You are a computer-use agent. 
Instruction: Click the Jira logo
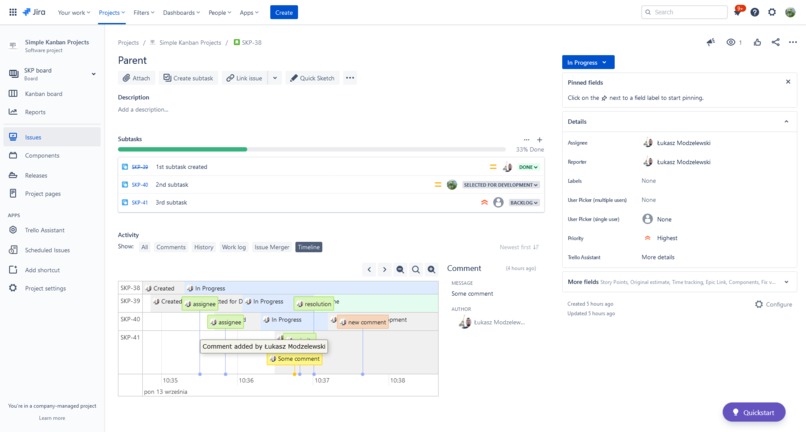coord(34,12)
